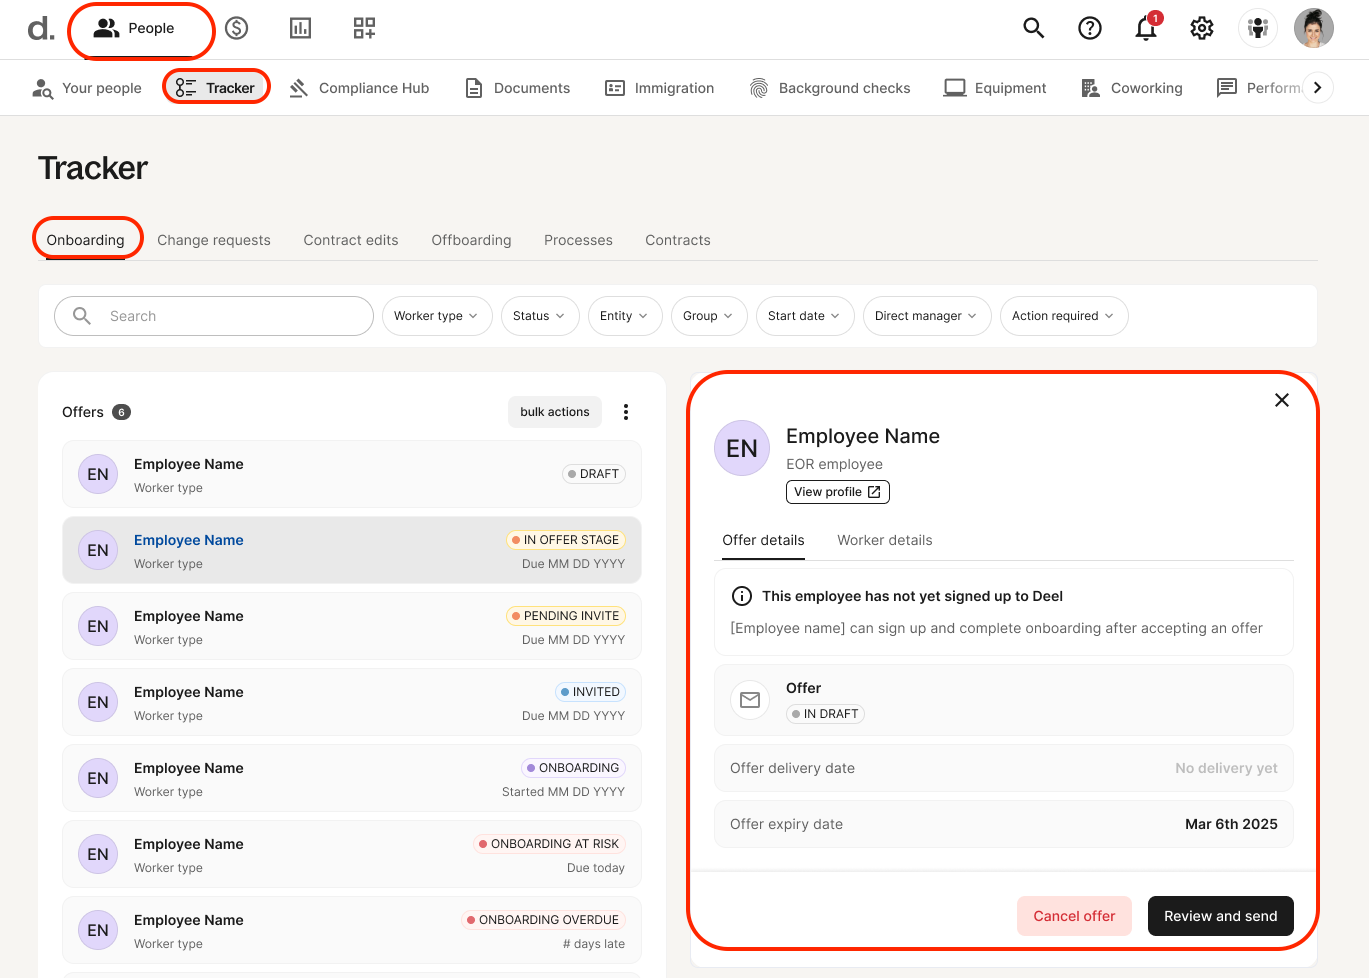Expand the Status filter dropdown
Image resolution: width=1369 pixels, height=978 pixels.
pos(539,316)
